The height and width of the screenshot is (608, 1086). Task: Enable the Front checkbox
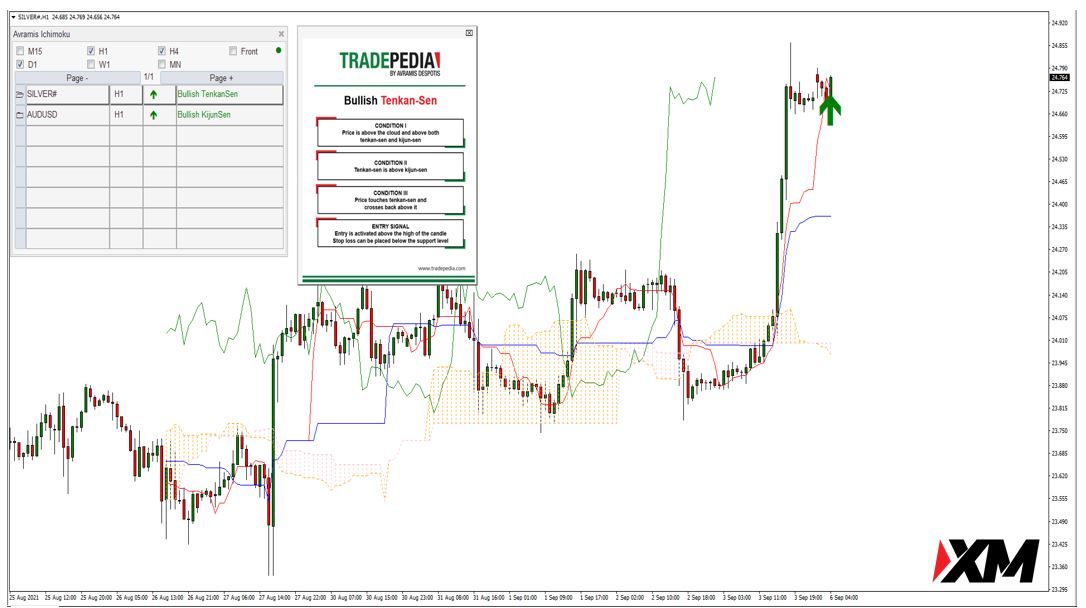(233, 51)
